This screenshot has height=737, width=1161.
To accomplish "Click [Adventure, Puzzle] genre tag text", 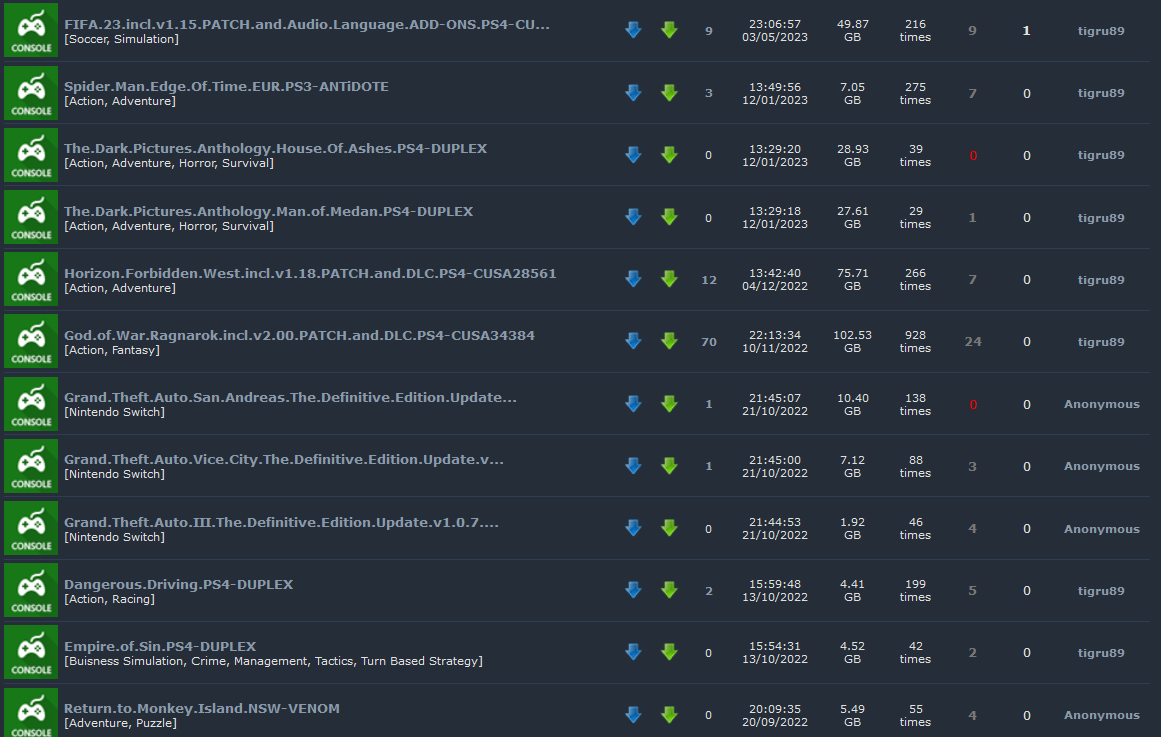I will click(121, 724).
